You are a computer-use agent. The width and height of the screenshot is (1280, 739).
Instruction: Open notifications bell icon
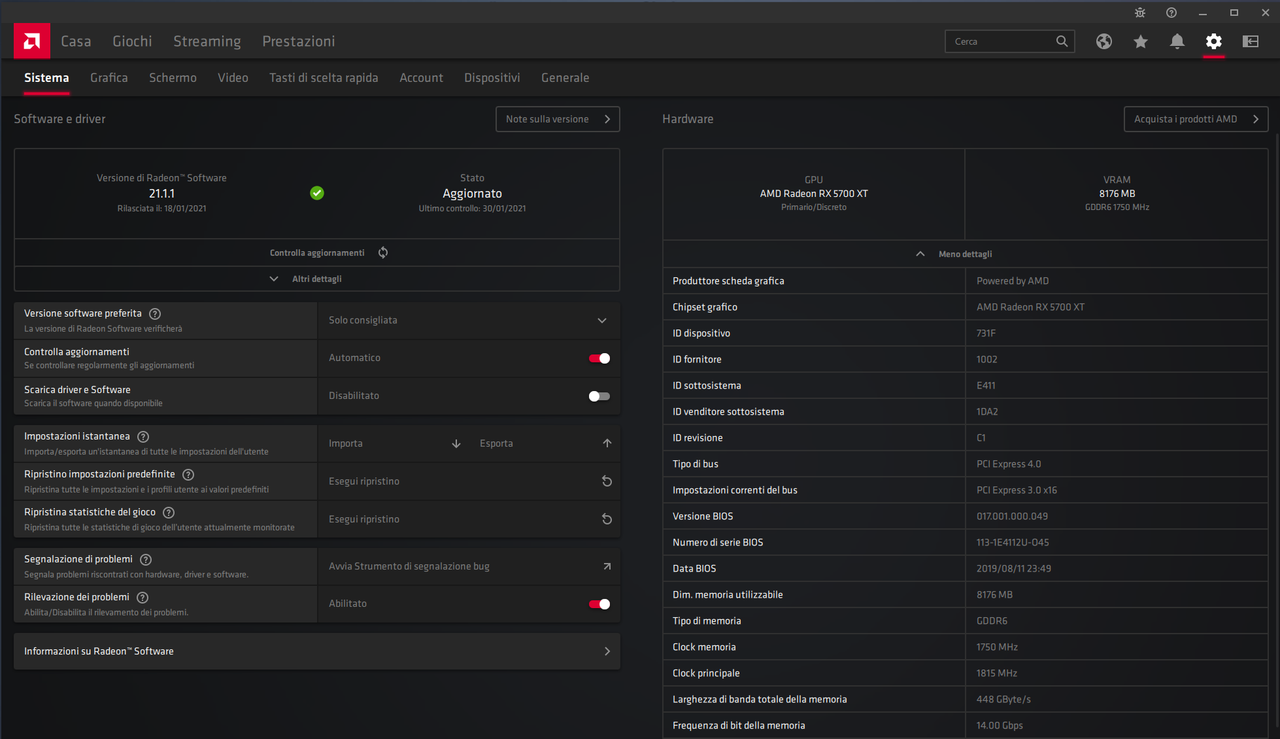(1177, 41)
